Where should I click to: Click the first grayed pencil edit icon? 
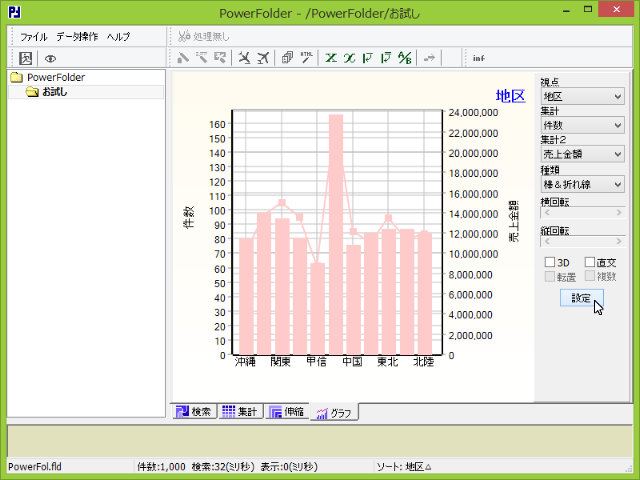(183, 58)
